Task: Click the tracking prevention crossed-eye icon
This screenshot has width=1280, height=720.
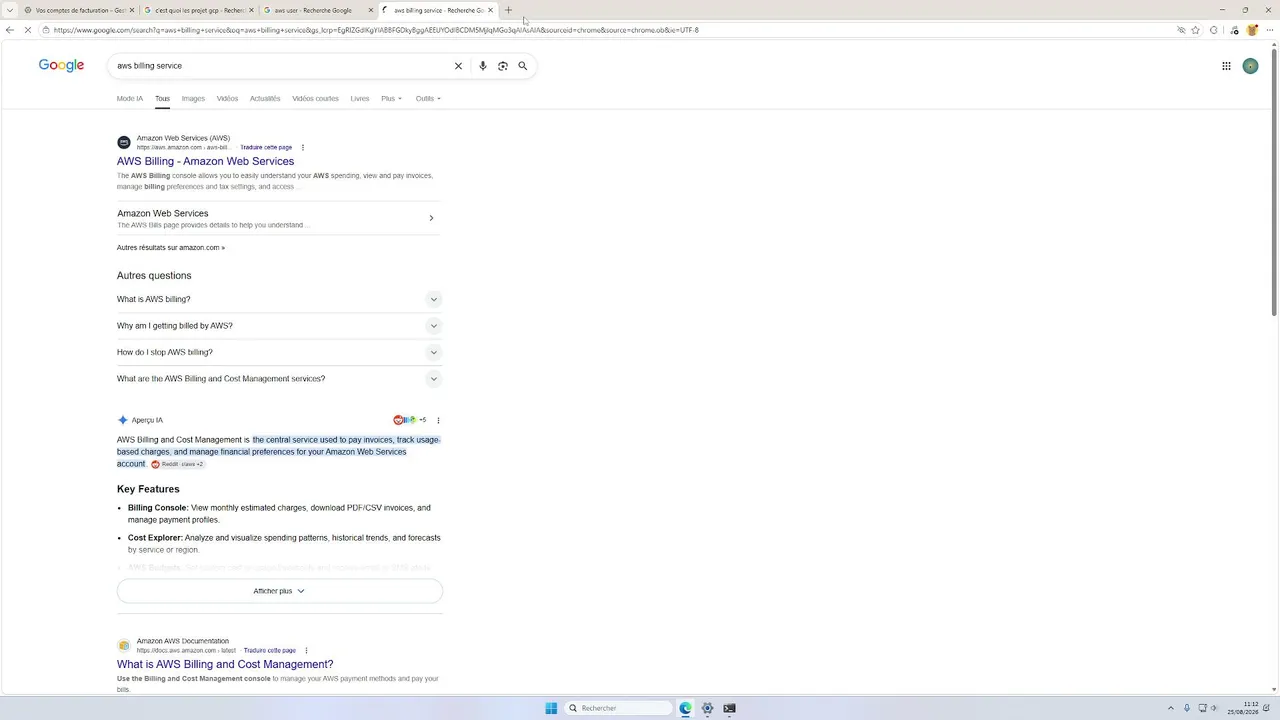Action: click(x=1181, y=30)
